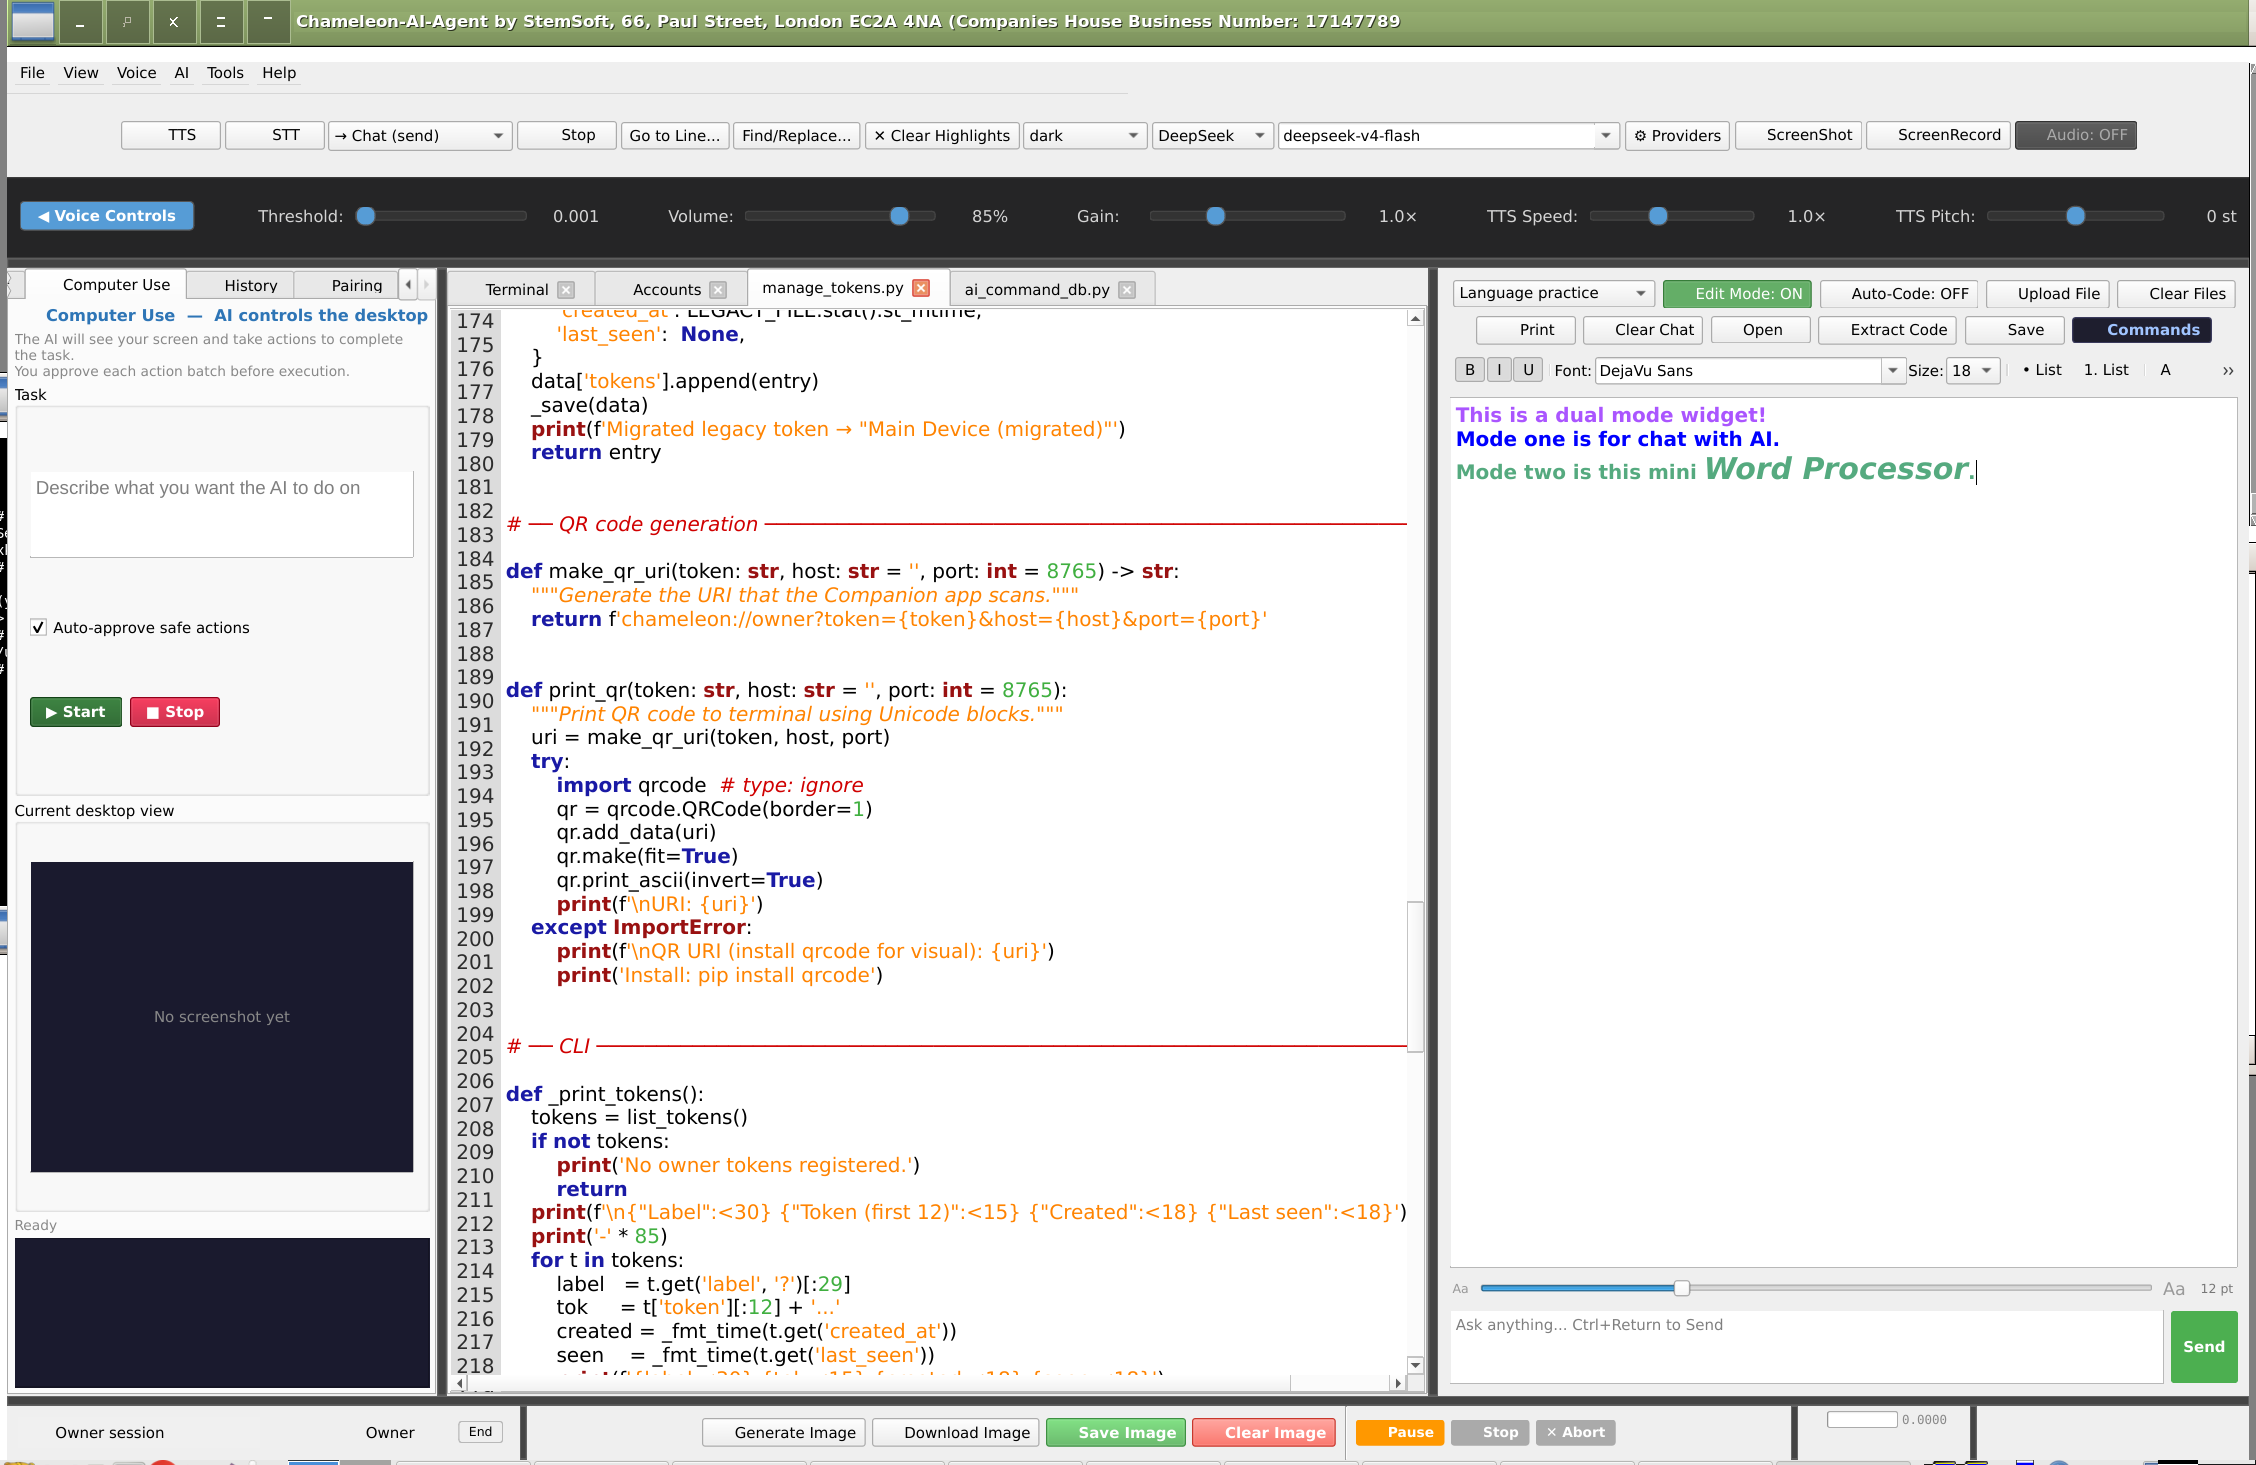Open the Tools menu
This screenshot has height=1465, width=2256.
225,73
